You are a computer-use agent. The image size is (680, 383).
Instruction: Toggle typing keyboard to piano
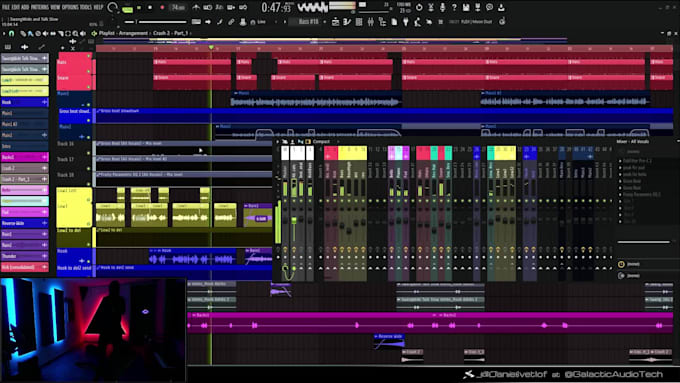196,22
